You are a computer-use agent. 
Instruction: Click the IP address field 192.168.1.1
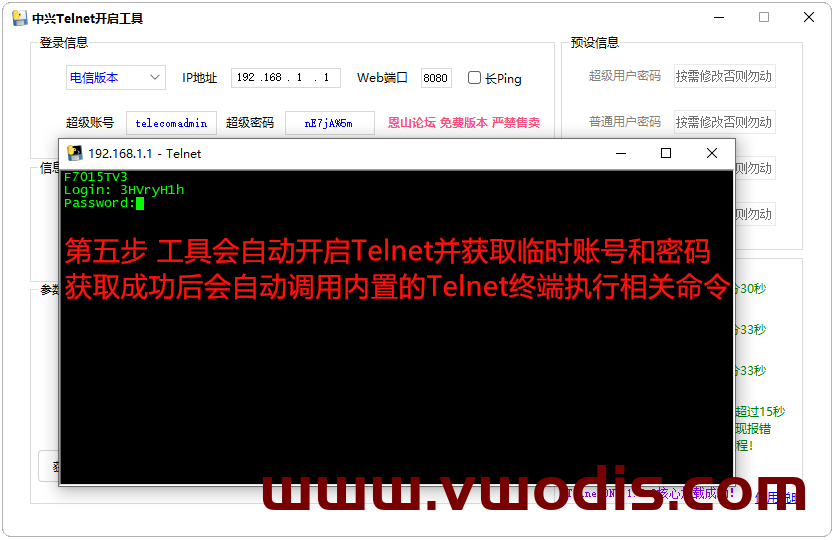(x=285, y=78)
